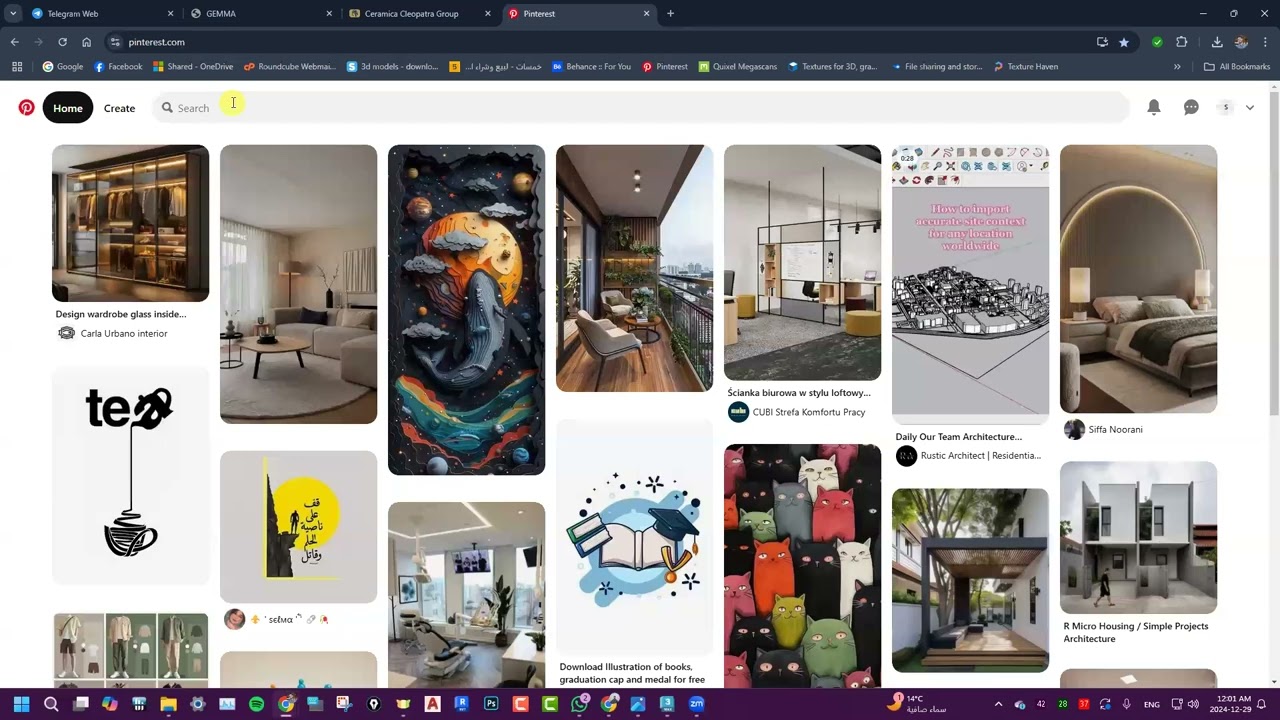Screen dimensions: 1280x720
Task: Click the CUBI Strefa Komfortu Pracy author
Action: point(809,412)
